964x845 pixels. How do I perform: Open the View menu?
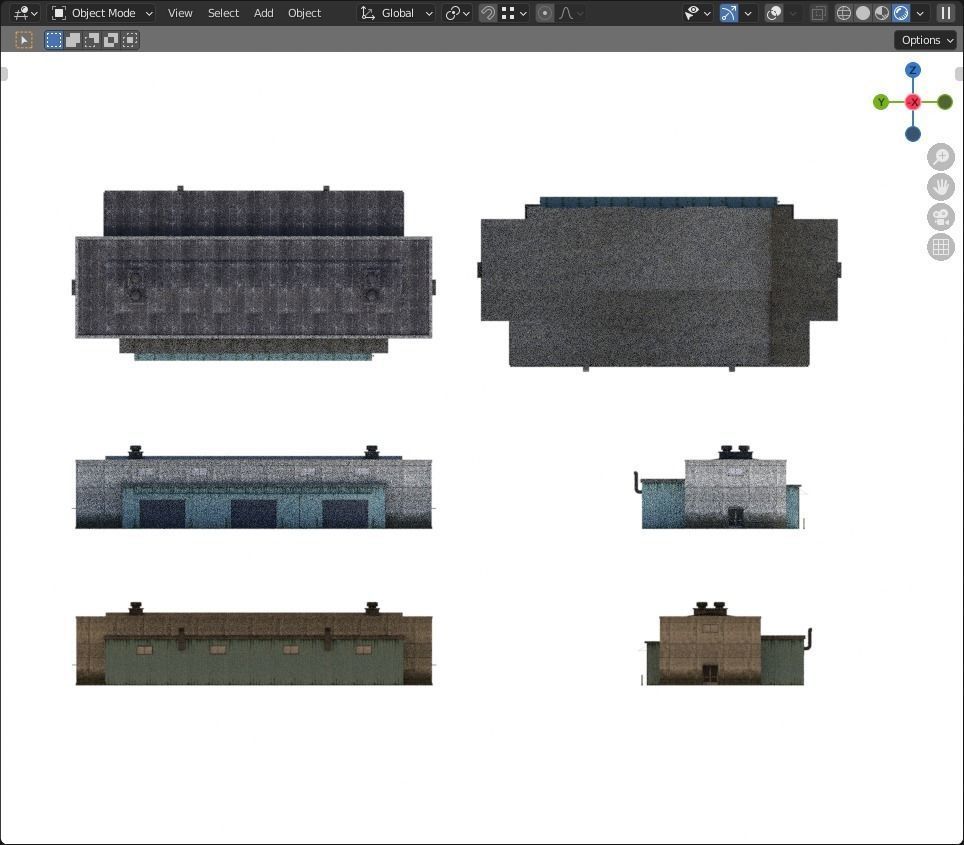tap(180, 13)
